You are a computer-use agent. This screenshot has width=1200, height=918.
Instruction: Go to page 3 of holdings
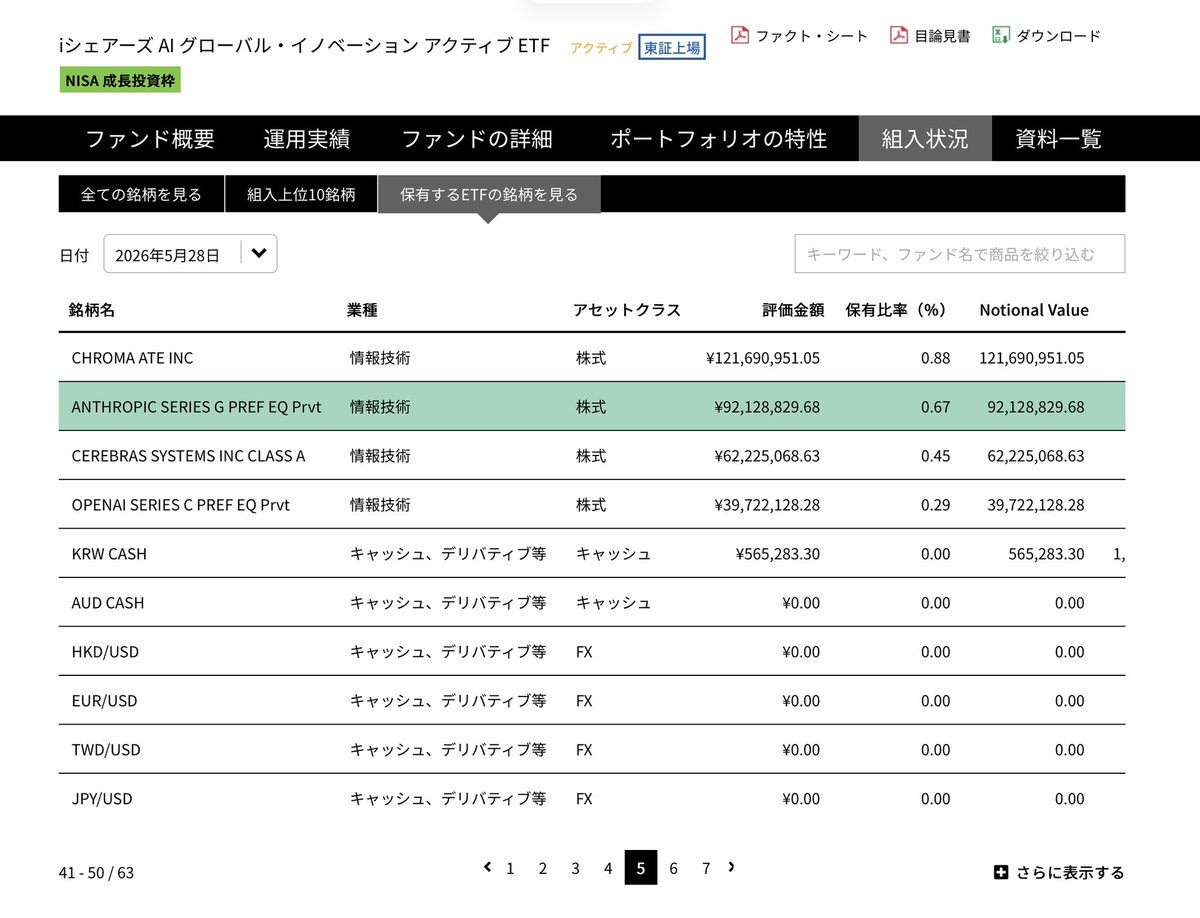coord(575,868)
